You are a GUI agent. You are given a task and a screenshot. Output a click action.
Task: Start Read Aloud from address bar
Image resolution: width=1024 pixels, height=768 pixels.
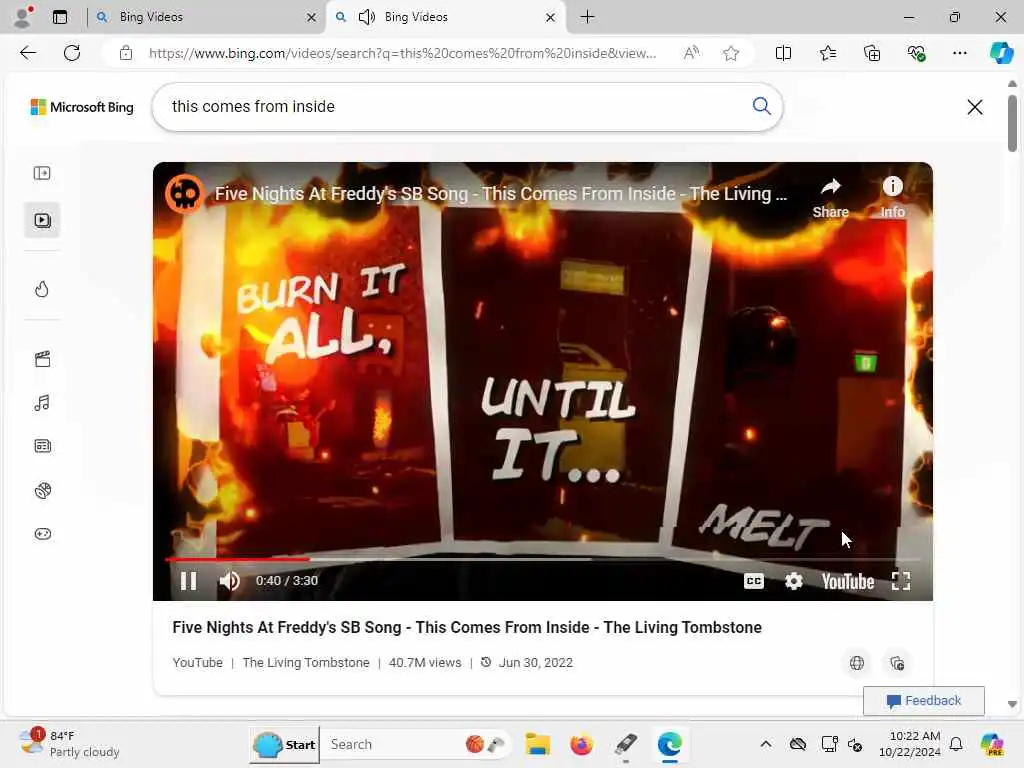(x=691, y=53)
